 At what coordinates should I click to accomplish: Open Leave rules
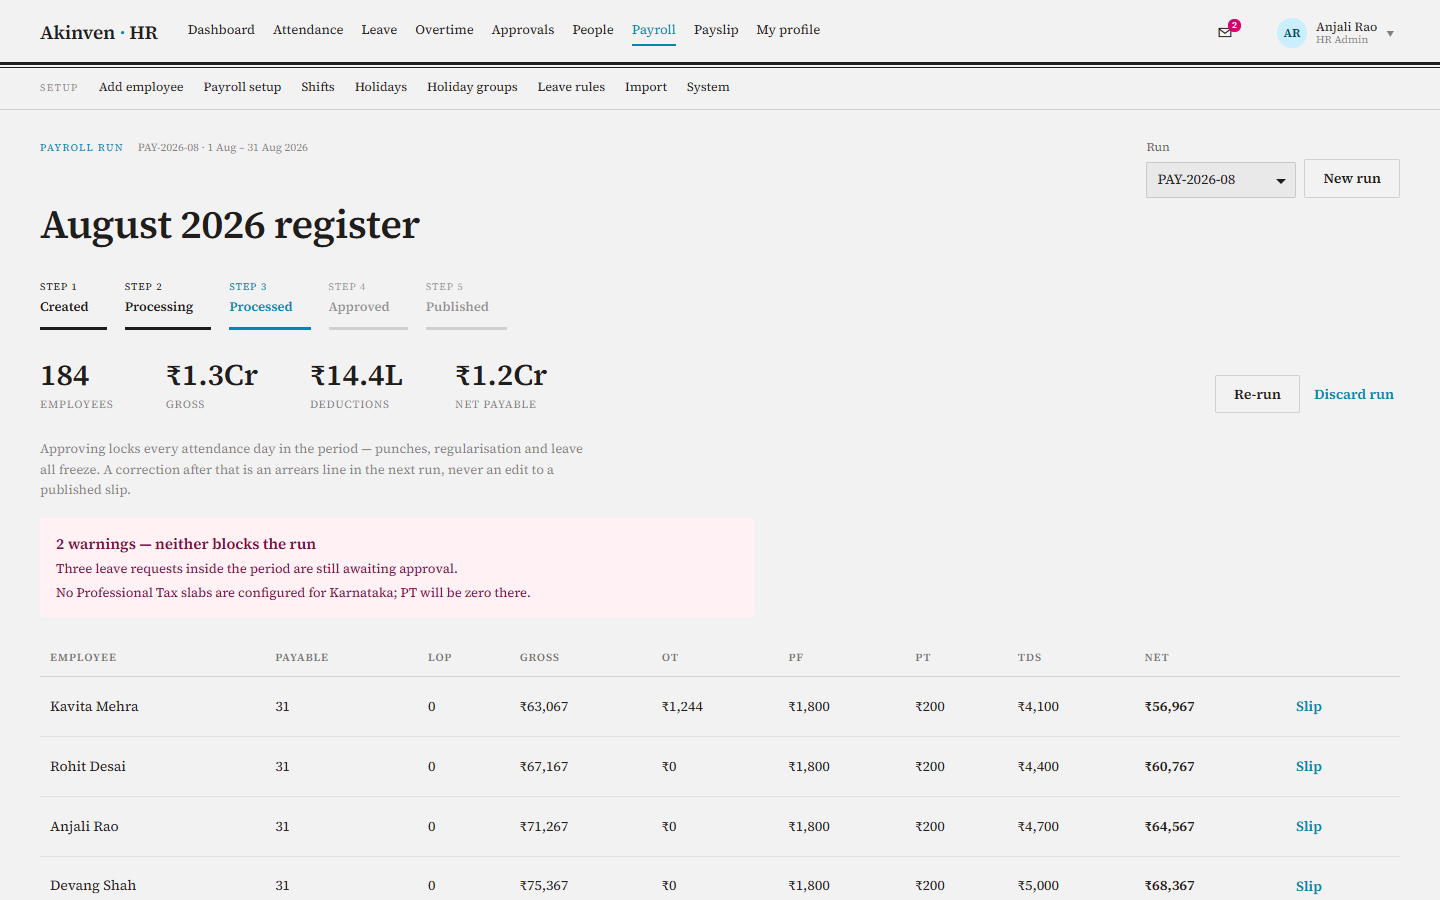tap(571, 87)
